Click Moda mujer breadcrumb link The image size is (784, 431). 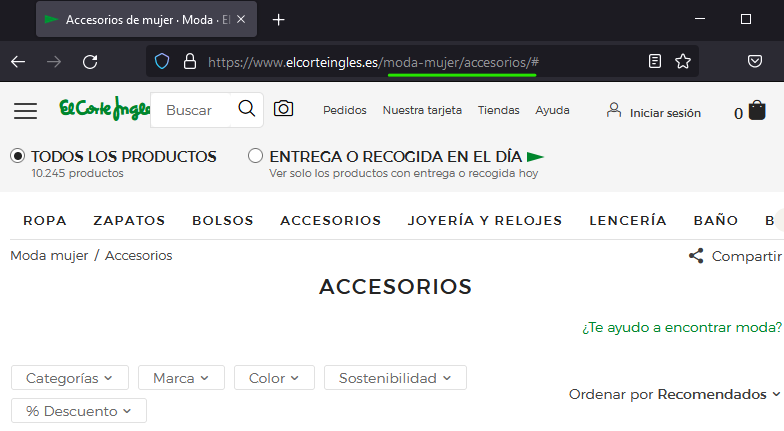point(49,255)
